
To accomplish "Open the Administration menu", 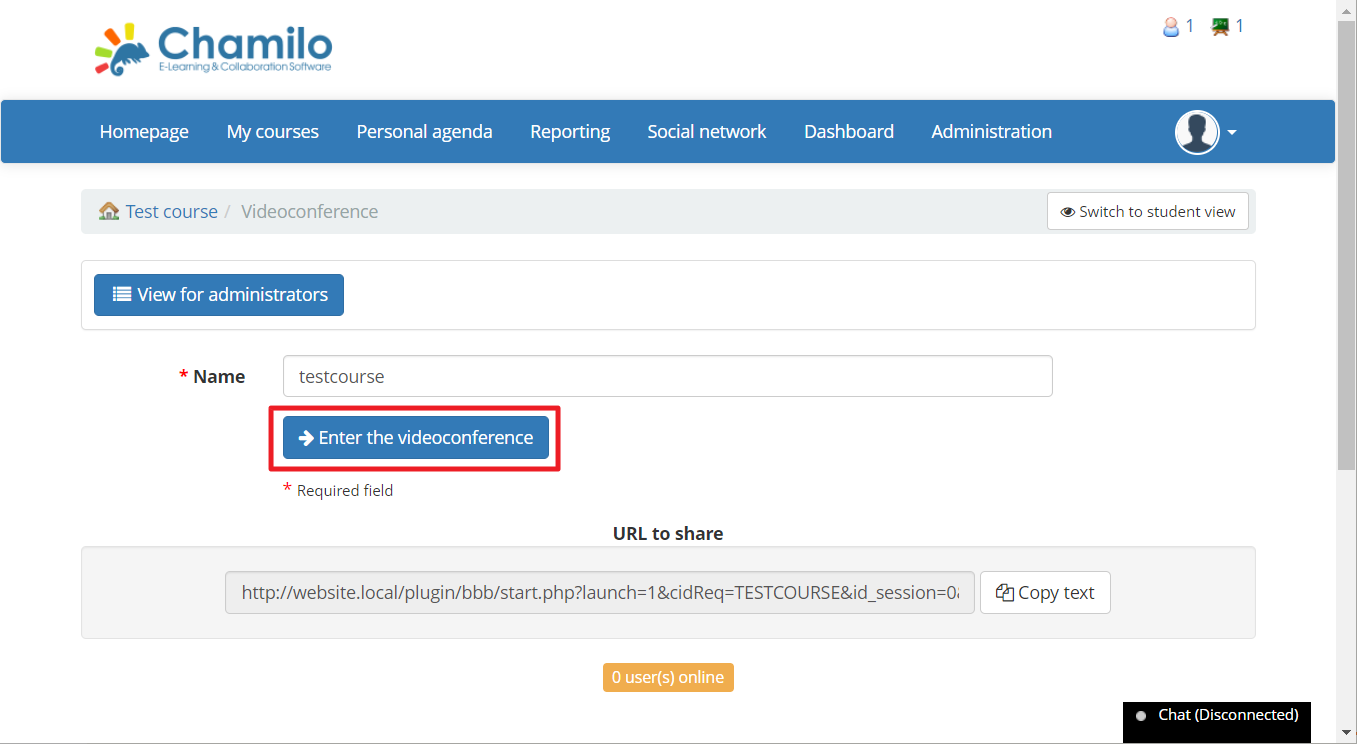I will click(x=991, y=132).
